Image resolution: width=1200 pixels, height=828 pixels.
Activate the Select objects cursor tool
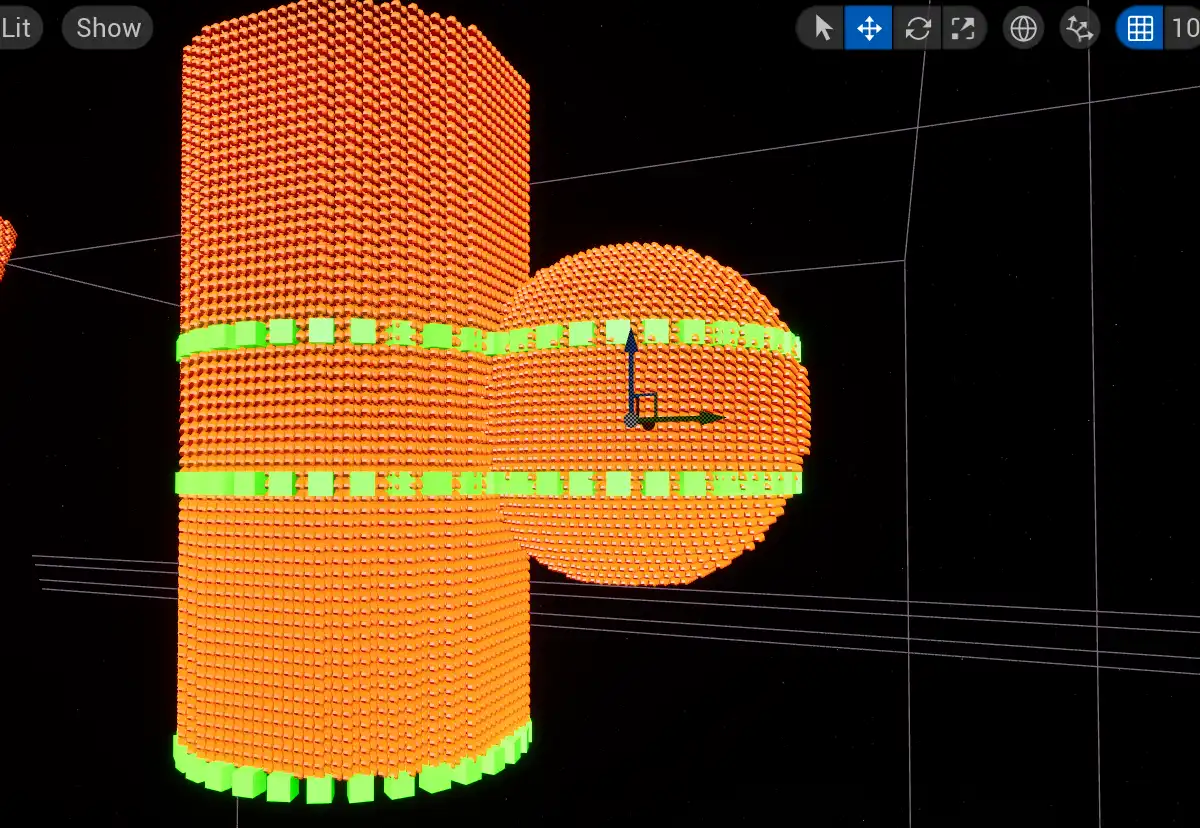click(x=823, y=28)
